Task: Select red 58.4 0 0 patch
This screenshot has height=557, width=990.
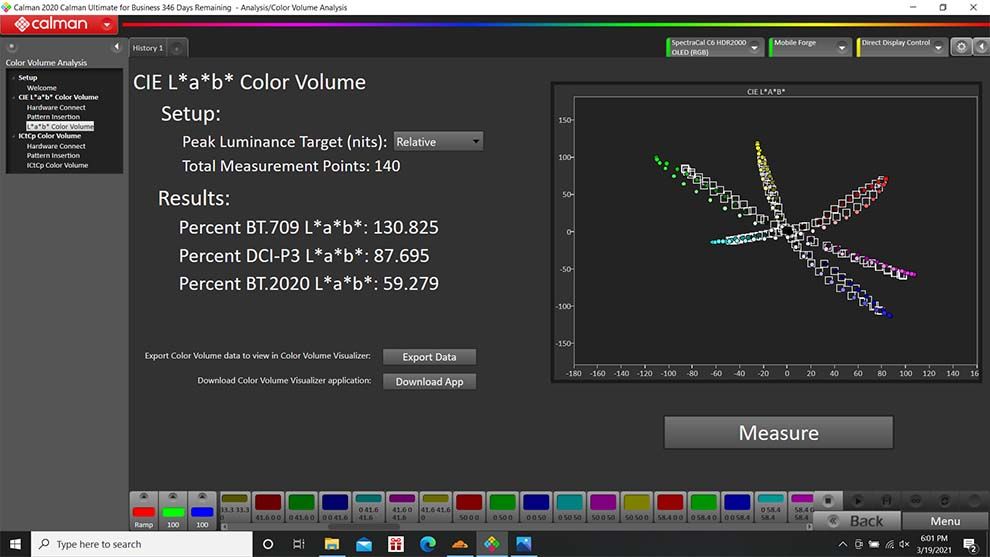Action: click(x=670, y=507)
